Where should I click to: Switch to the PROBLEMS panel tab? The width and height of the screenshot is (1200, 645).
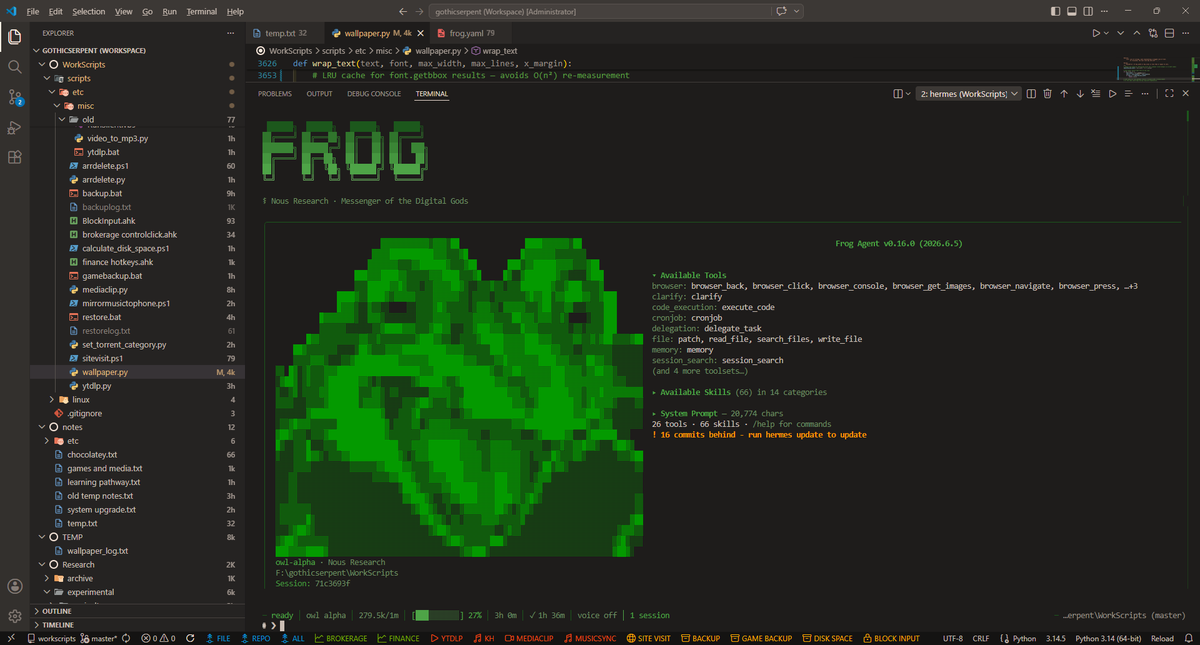(275, 94)
